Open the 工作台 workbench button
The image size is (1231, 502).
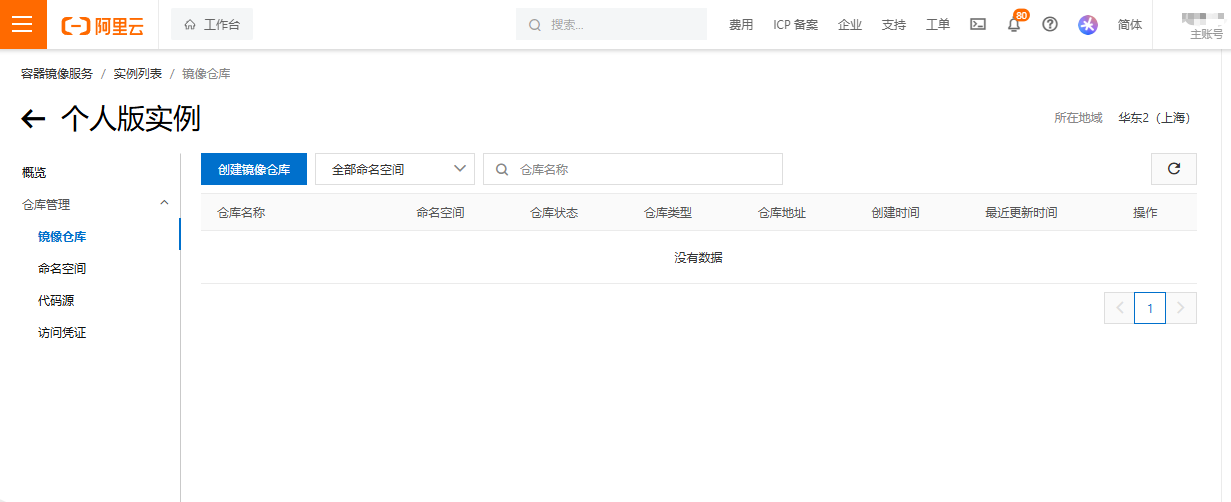pos(212,24)
